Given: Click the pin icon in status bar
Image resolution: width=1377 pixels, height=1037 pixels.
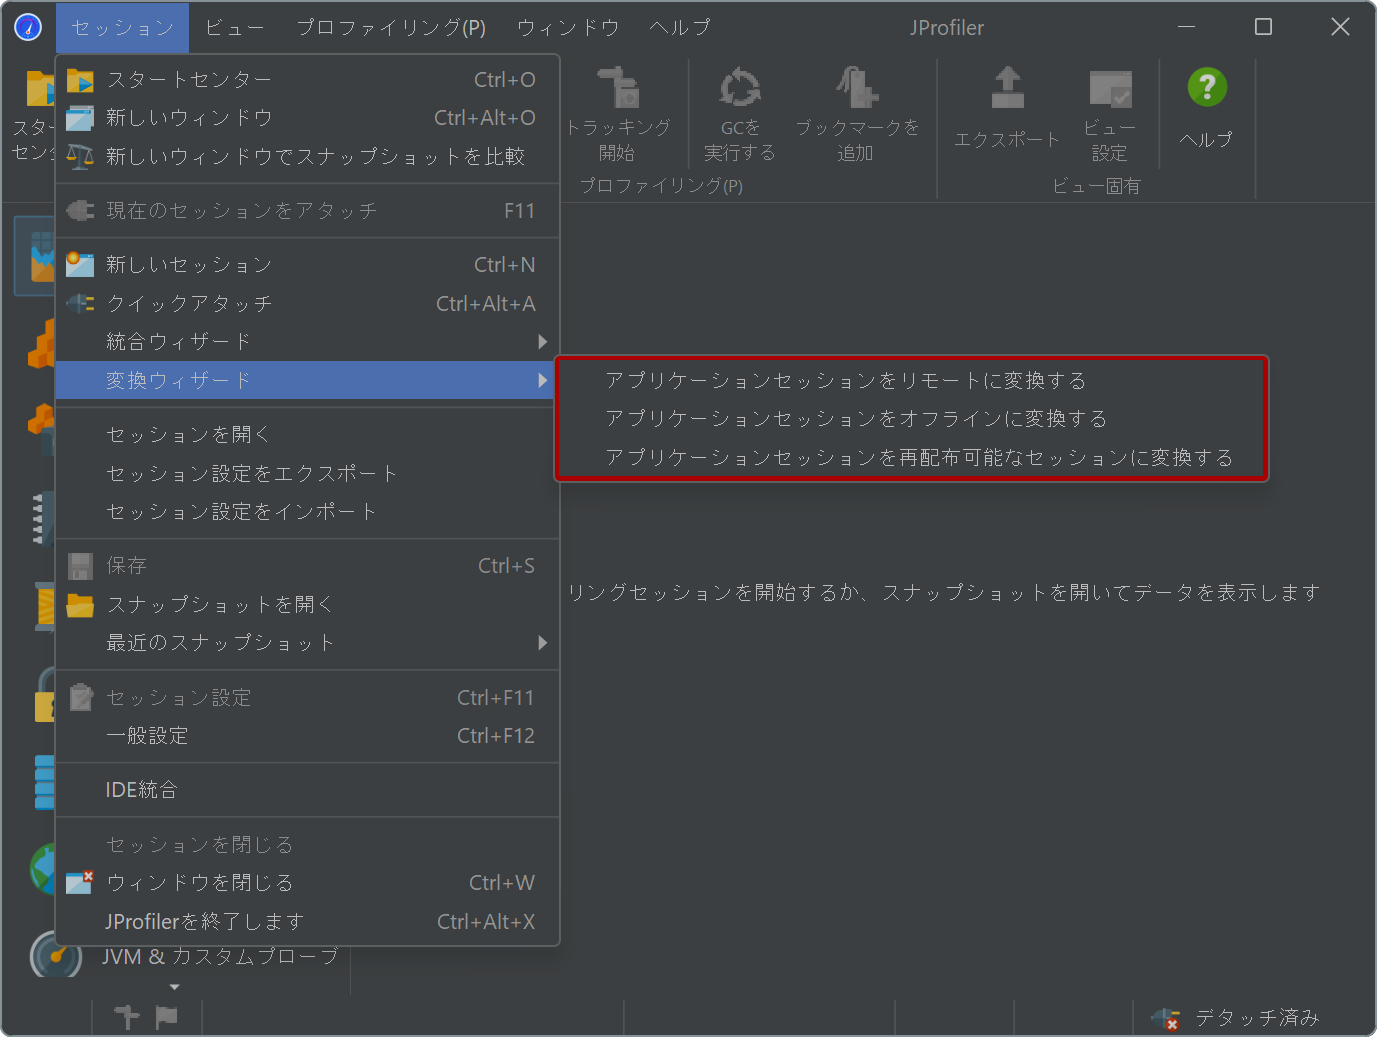Looking at the screenshot, I should click(127, 1017).
